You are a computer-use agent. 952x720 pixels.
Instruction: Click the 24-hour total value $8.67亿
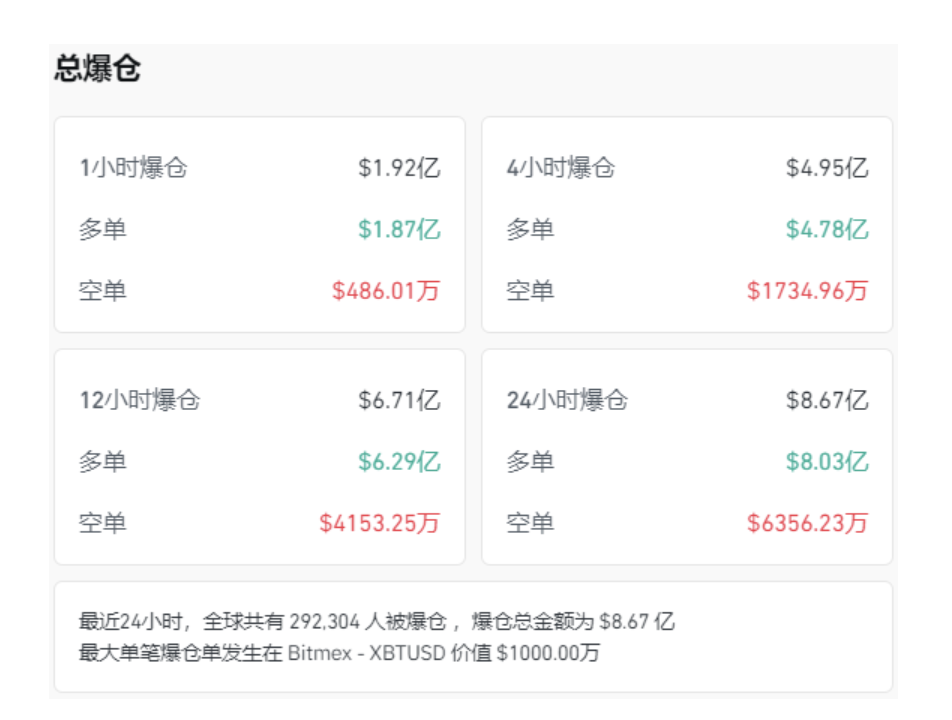(x=826, y=400)
